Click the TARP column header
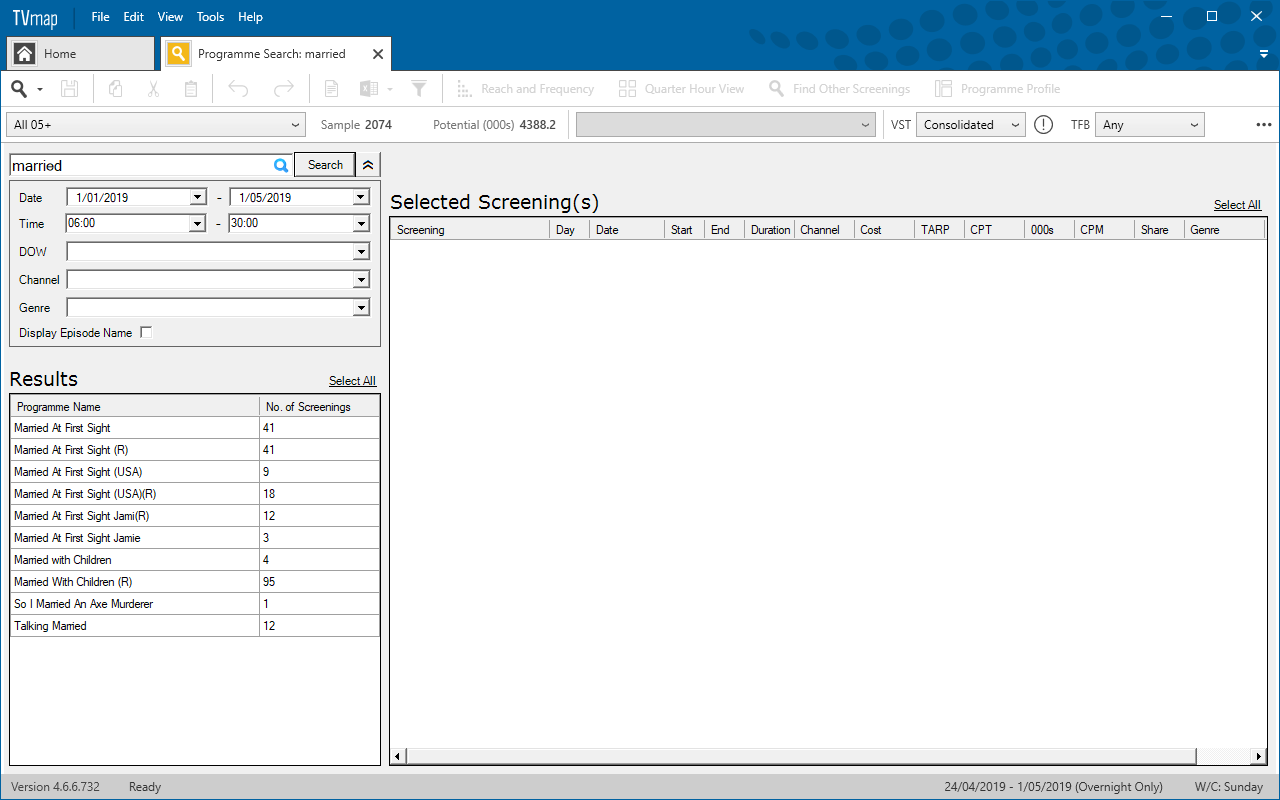 [940, 230]
